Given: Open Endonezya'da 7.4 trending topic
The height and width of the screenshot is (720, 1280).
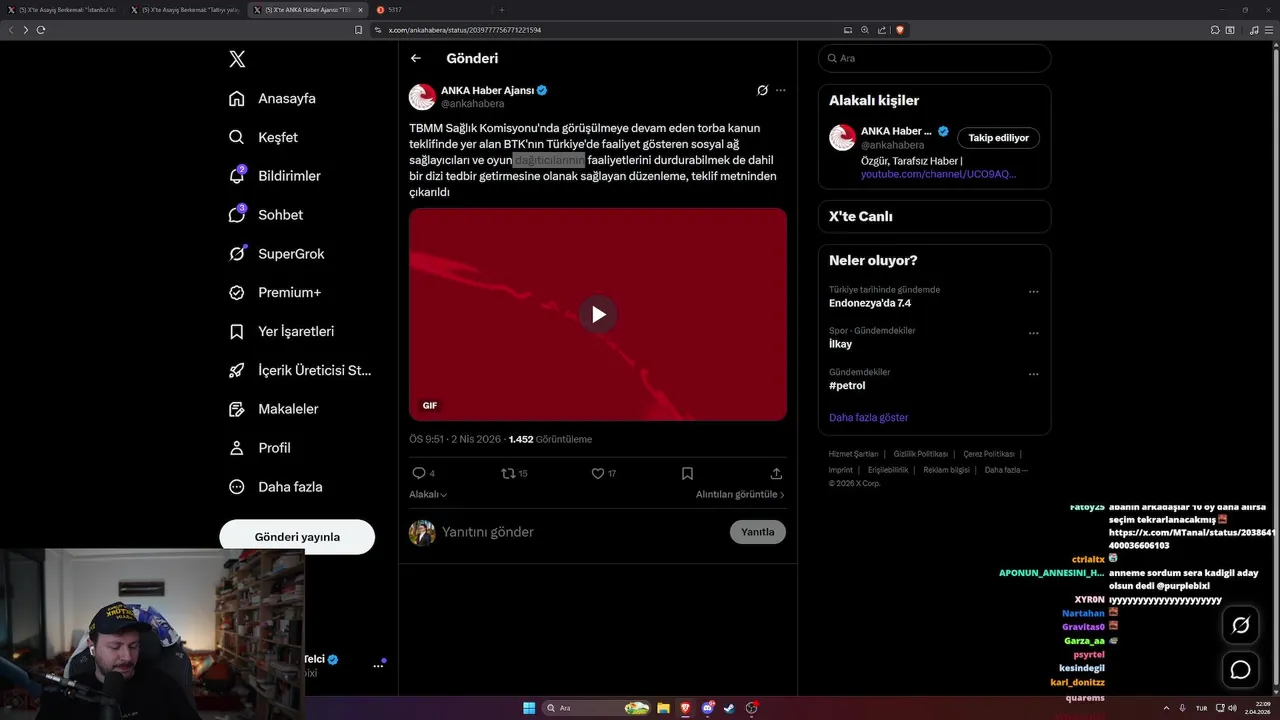Looking at the screenshot, I should click(x=870, y=303).
